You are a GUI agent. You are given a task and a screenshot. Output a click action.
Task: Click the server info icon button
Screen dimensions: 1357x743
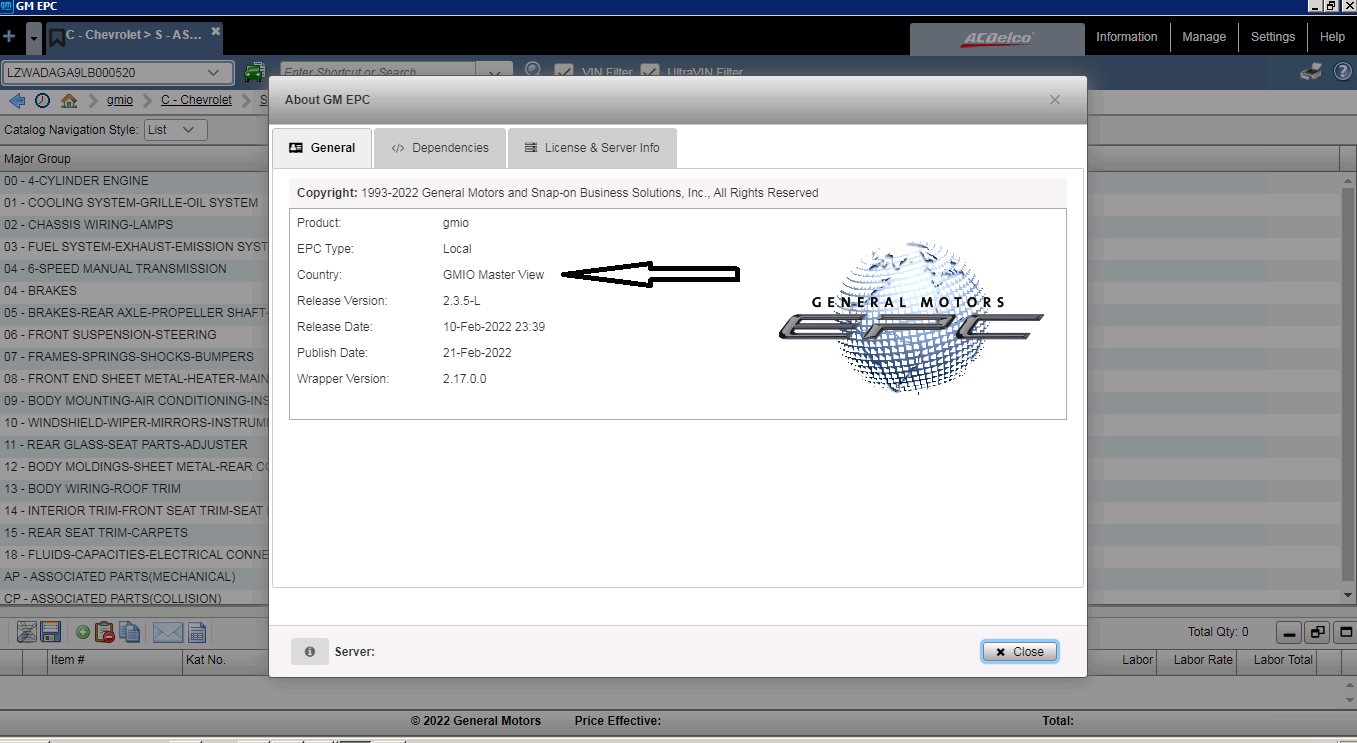pos(310,652)
